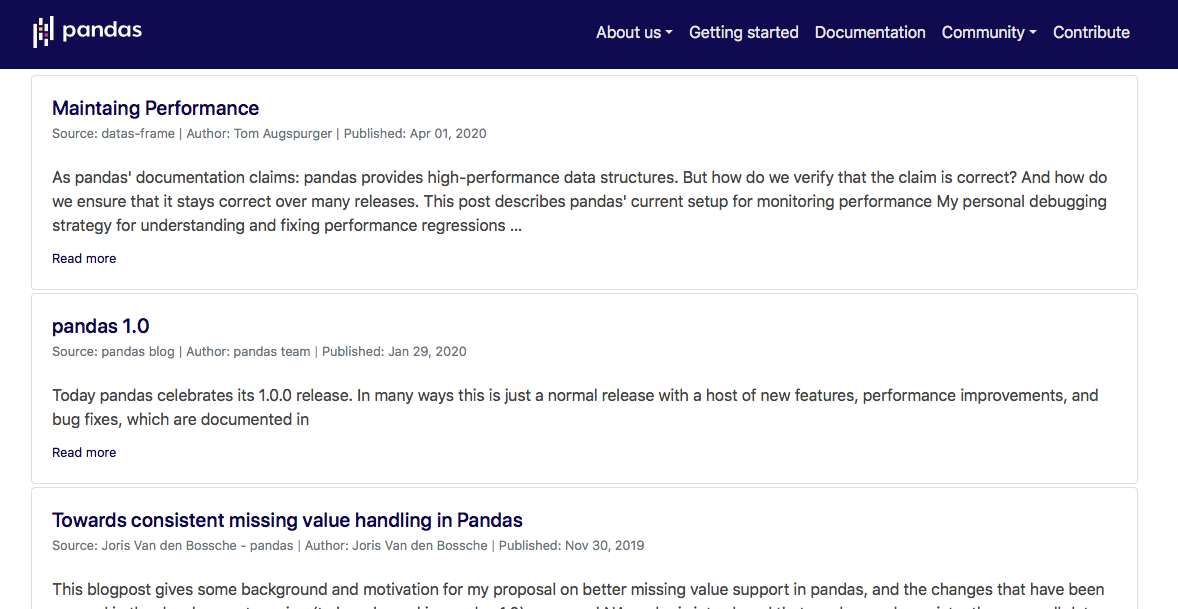The image size is (1178, 609).
Task: Click the Tom Augspurger author metadata line
Action: pyautogui.click(x=269, y=134)
